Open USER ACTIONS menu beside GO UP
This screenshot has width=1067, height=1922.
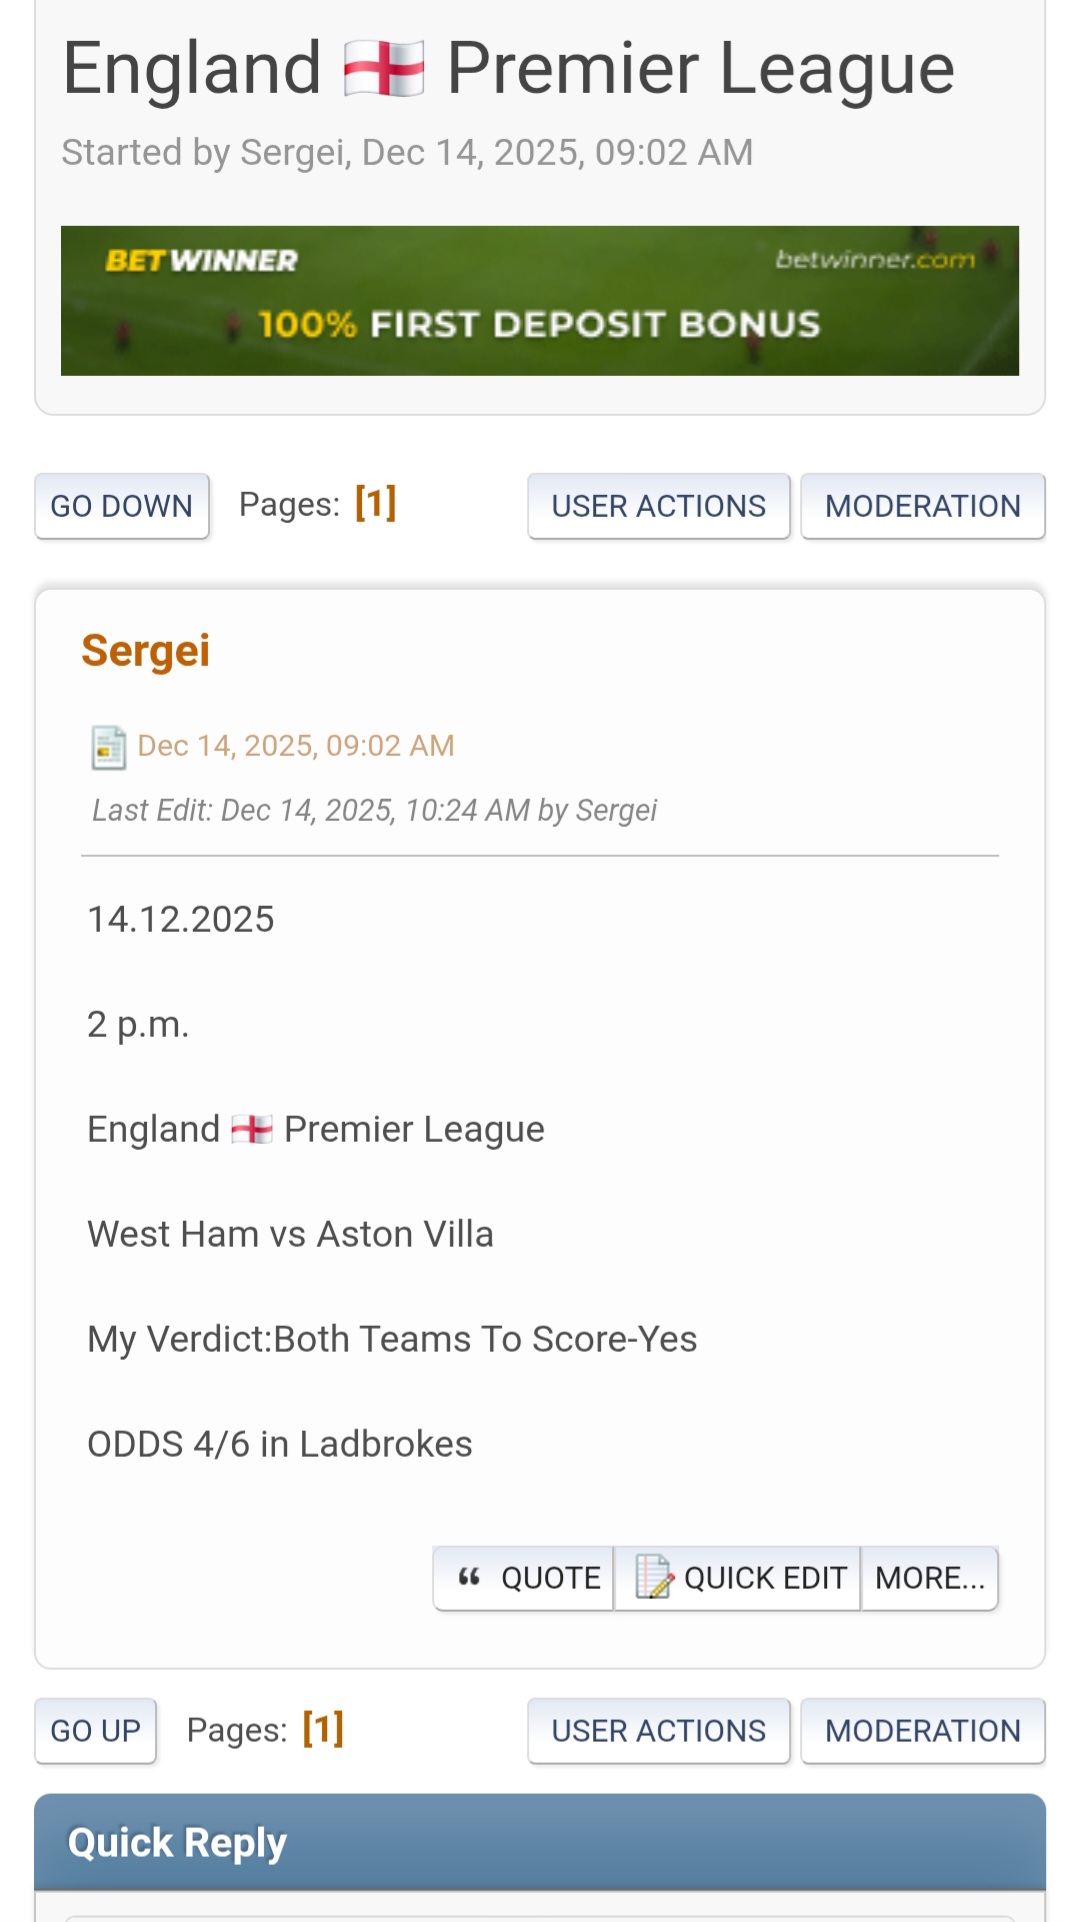click(x=658, y=1731)
